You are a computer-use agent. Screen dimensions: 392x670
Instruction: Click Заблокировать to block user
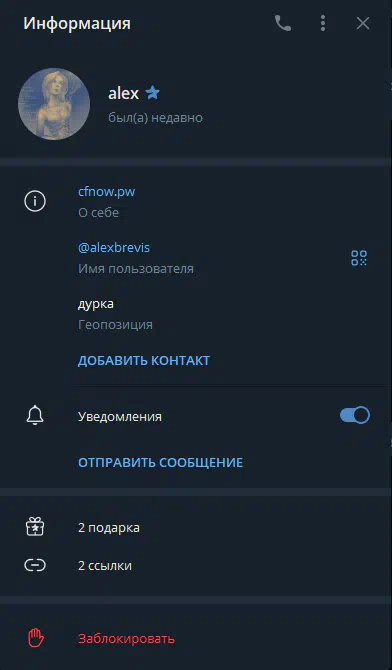pos(126,639)
